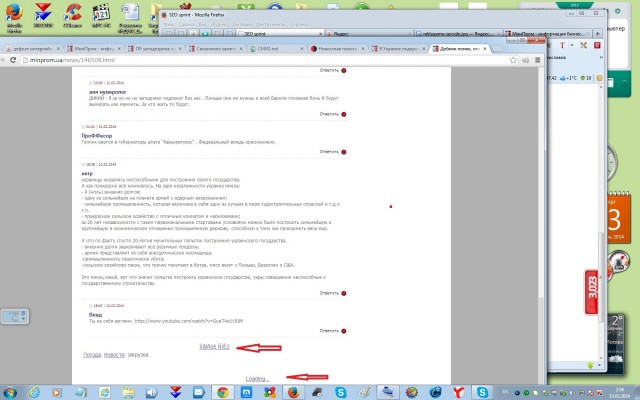The height and width of the screenshot is (400, 640).
Task: Click Ответить under the нетр comment
Action: pyautogui.click(x=329, y=292)
